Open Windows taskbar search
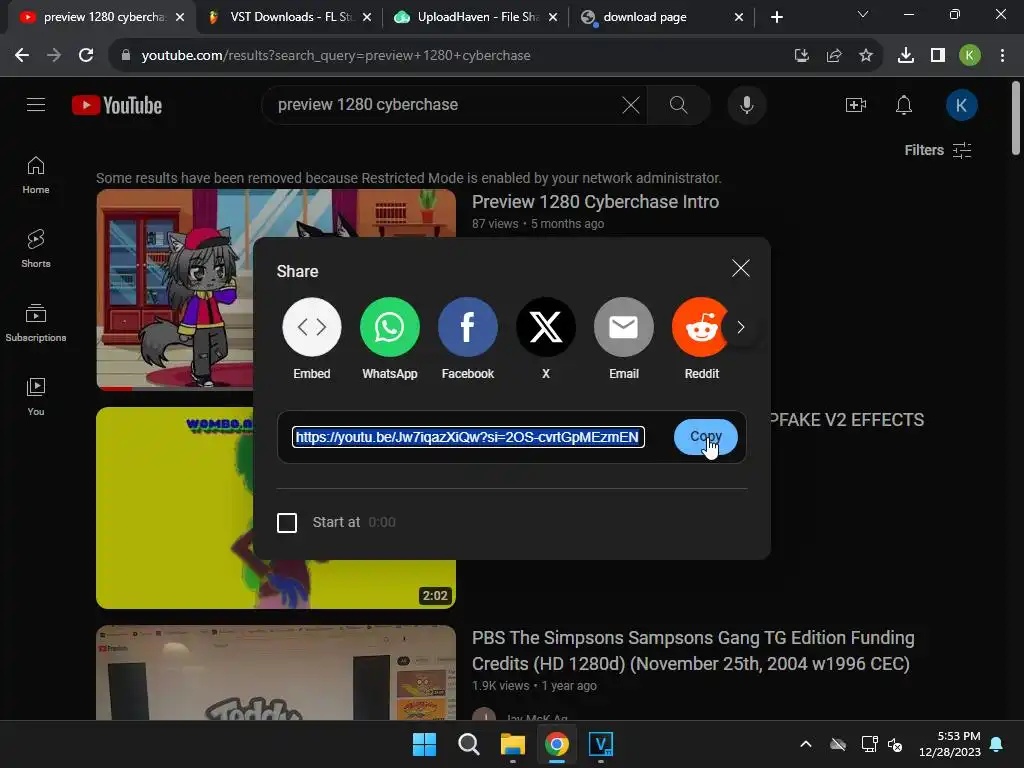 click(x=468, y=744)
